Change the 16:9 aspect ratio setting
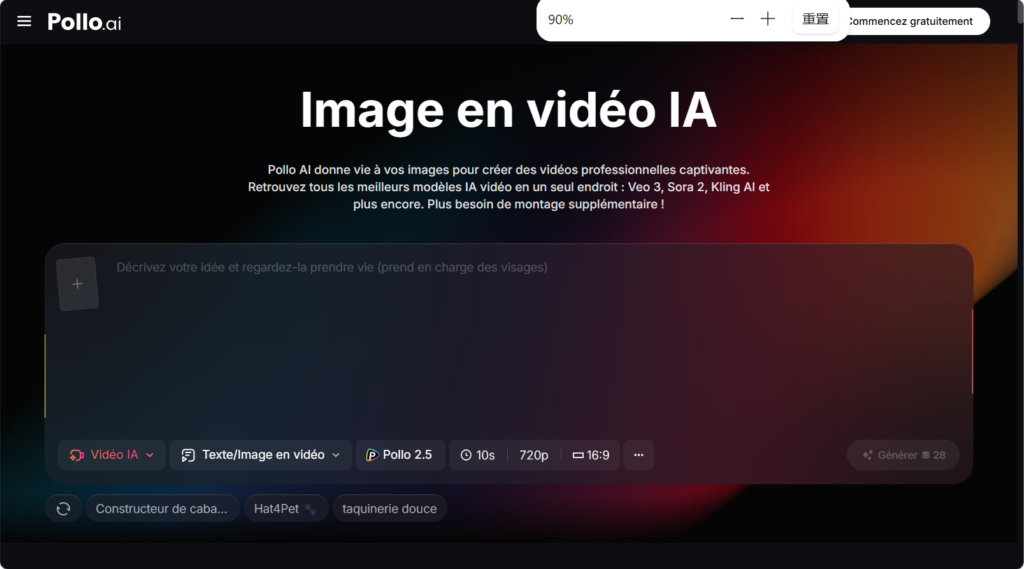The height and width of the screenshot is (569, 1024). (591, 455)
